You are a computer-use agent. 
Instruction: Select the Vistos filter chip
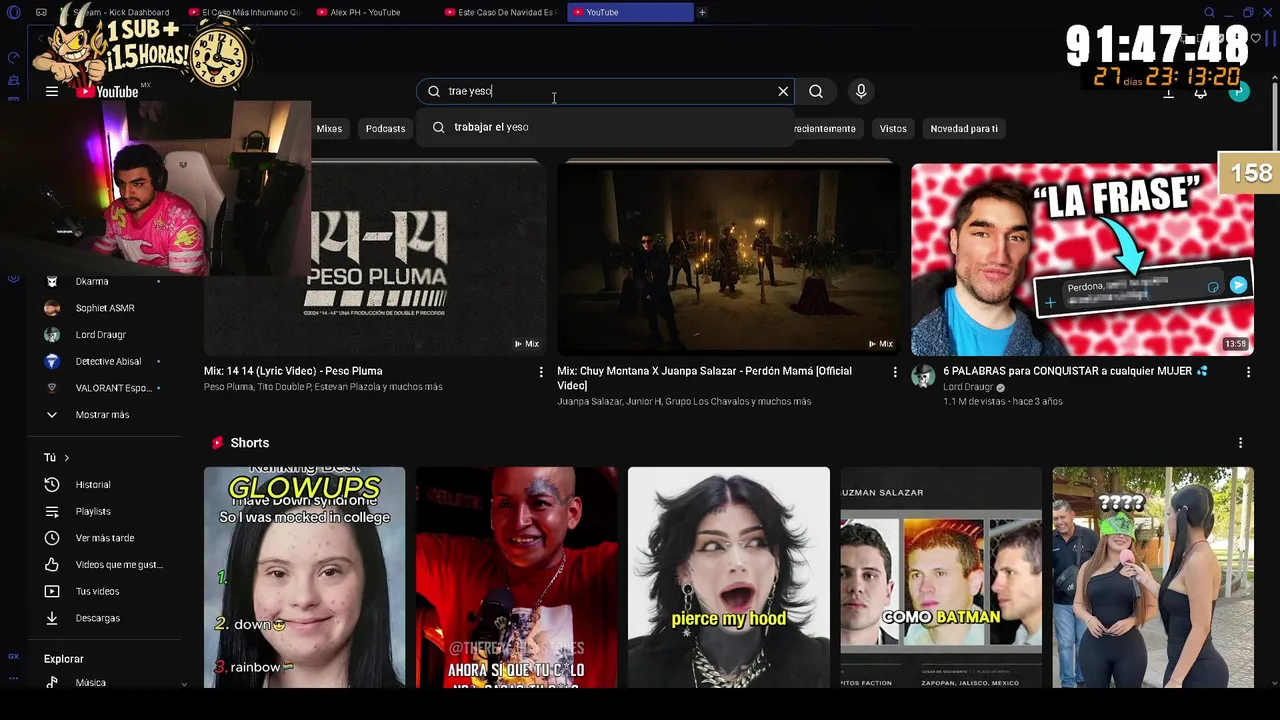click(893, 128)
